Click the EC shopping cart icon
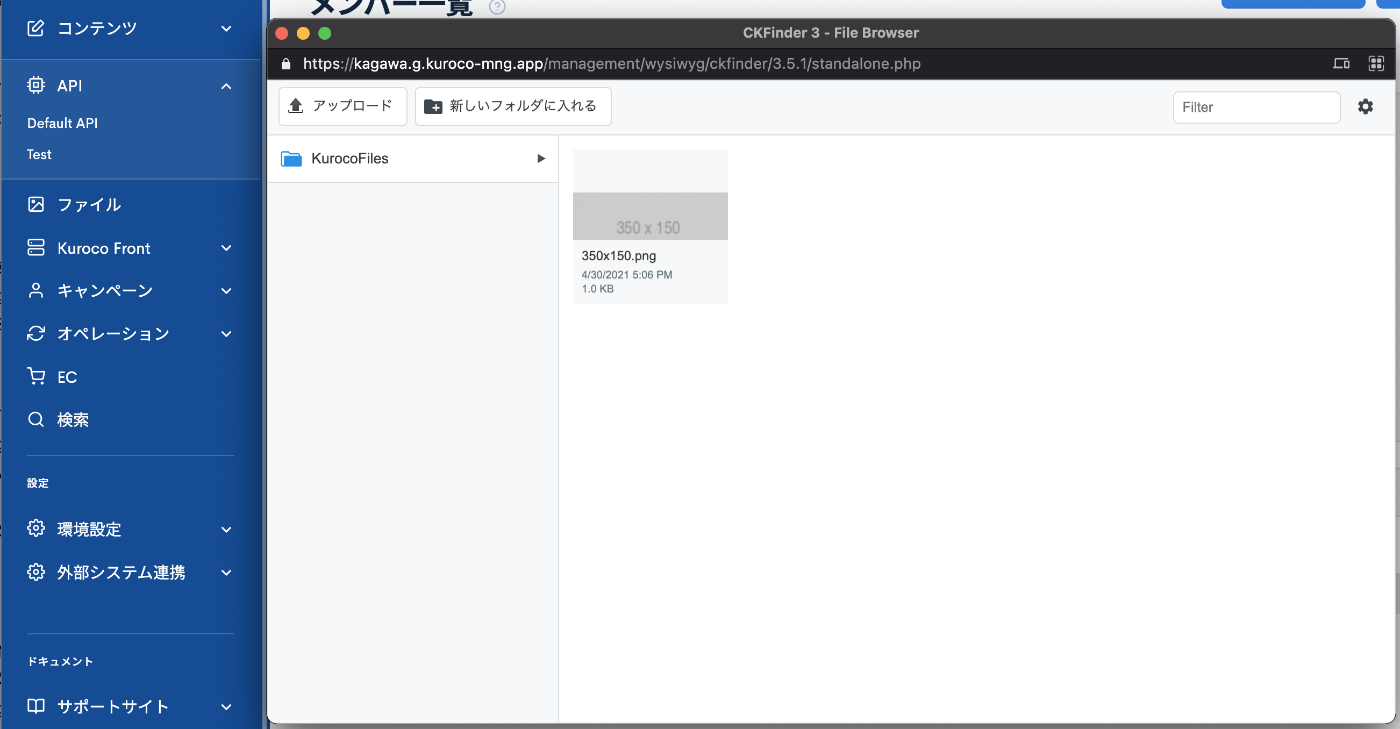 tap(36, 377)
